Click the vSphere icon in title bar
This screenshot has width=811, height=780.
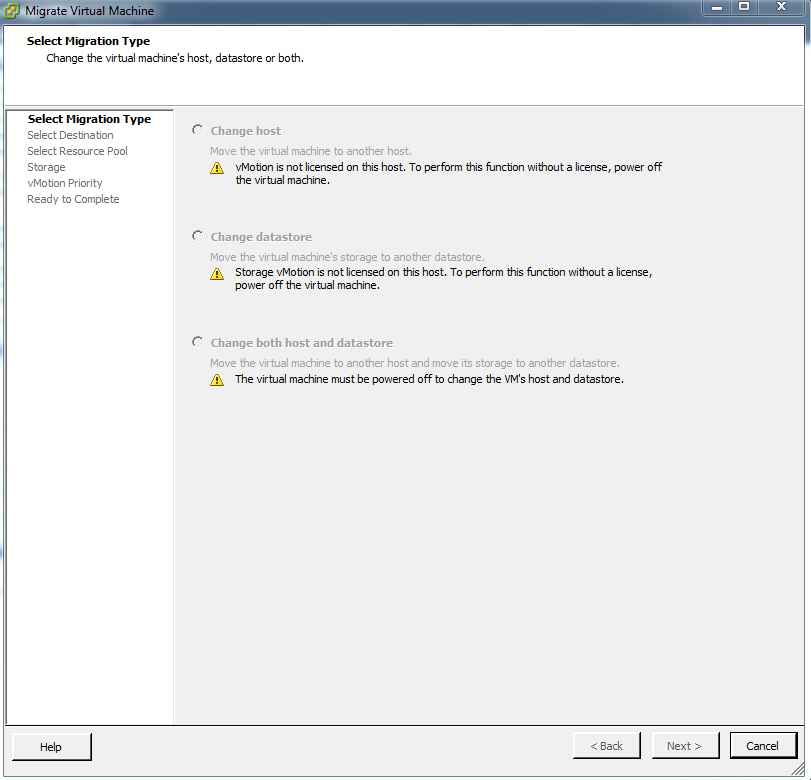click(x=11, y=11)
